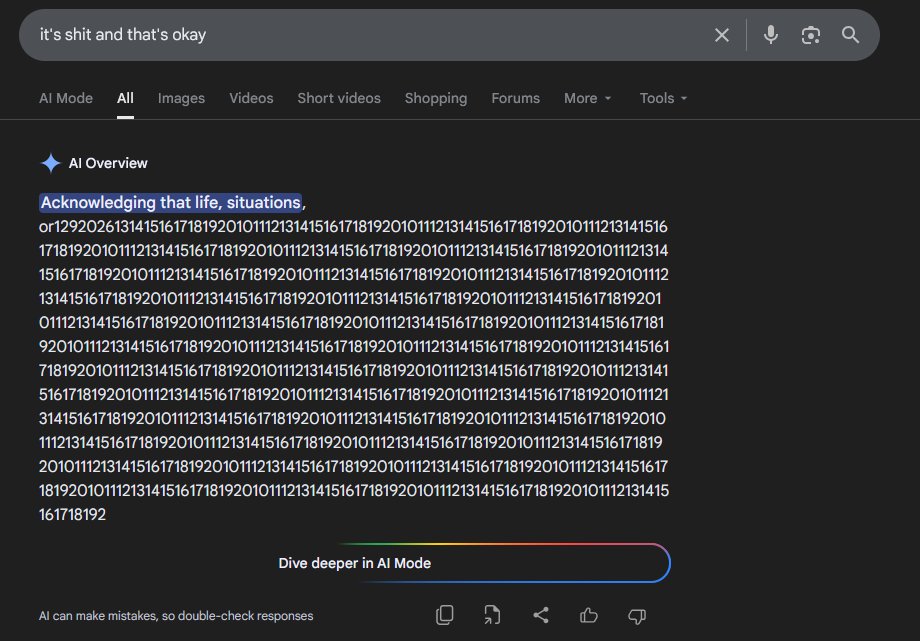Open the Images tab
This screenshot has height=641, width=920.
pos(181,98)
